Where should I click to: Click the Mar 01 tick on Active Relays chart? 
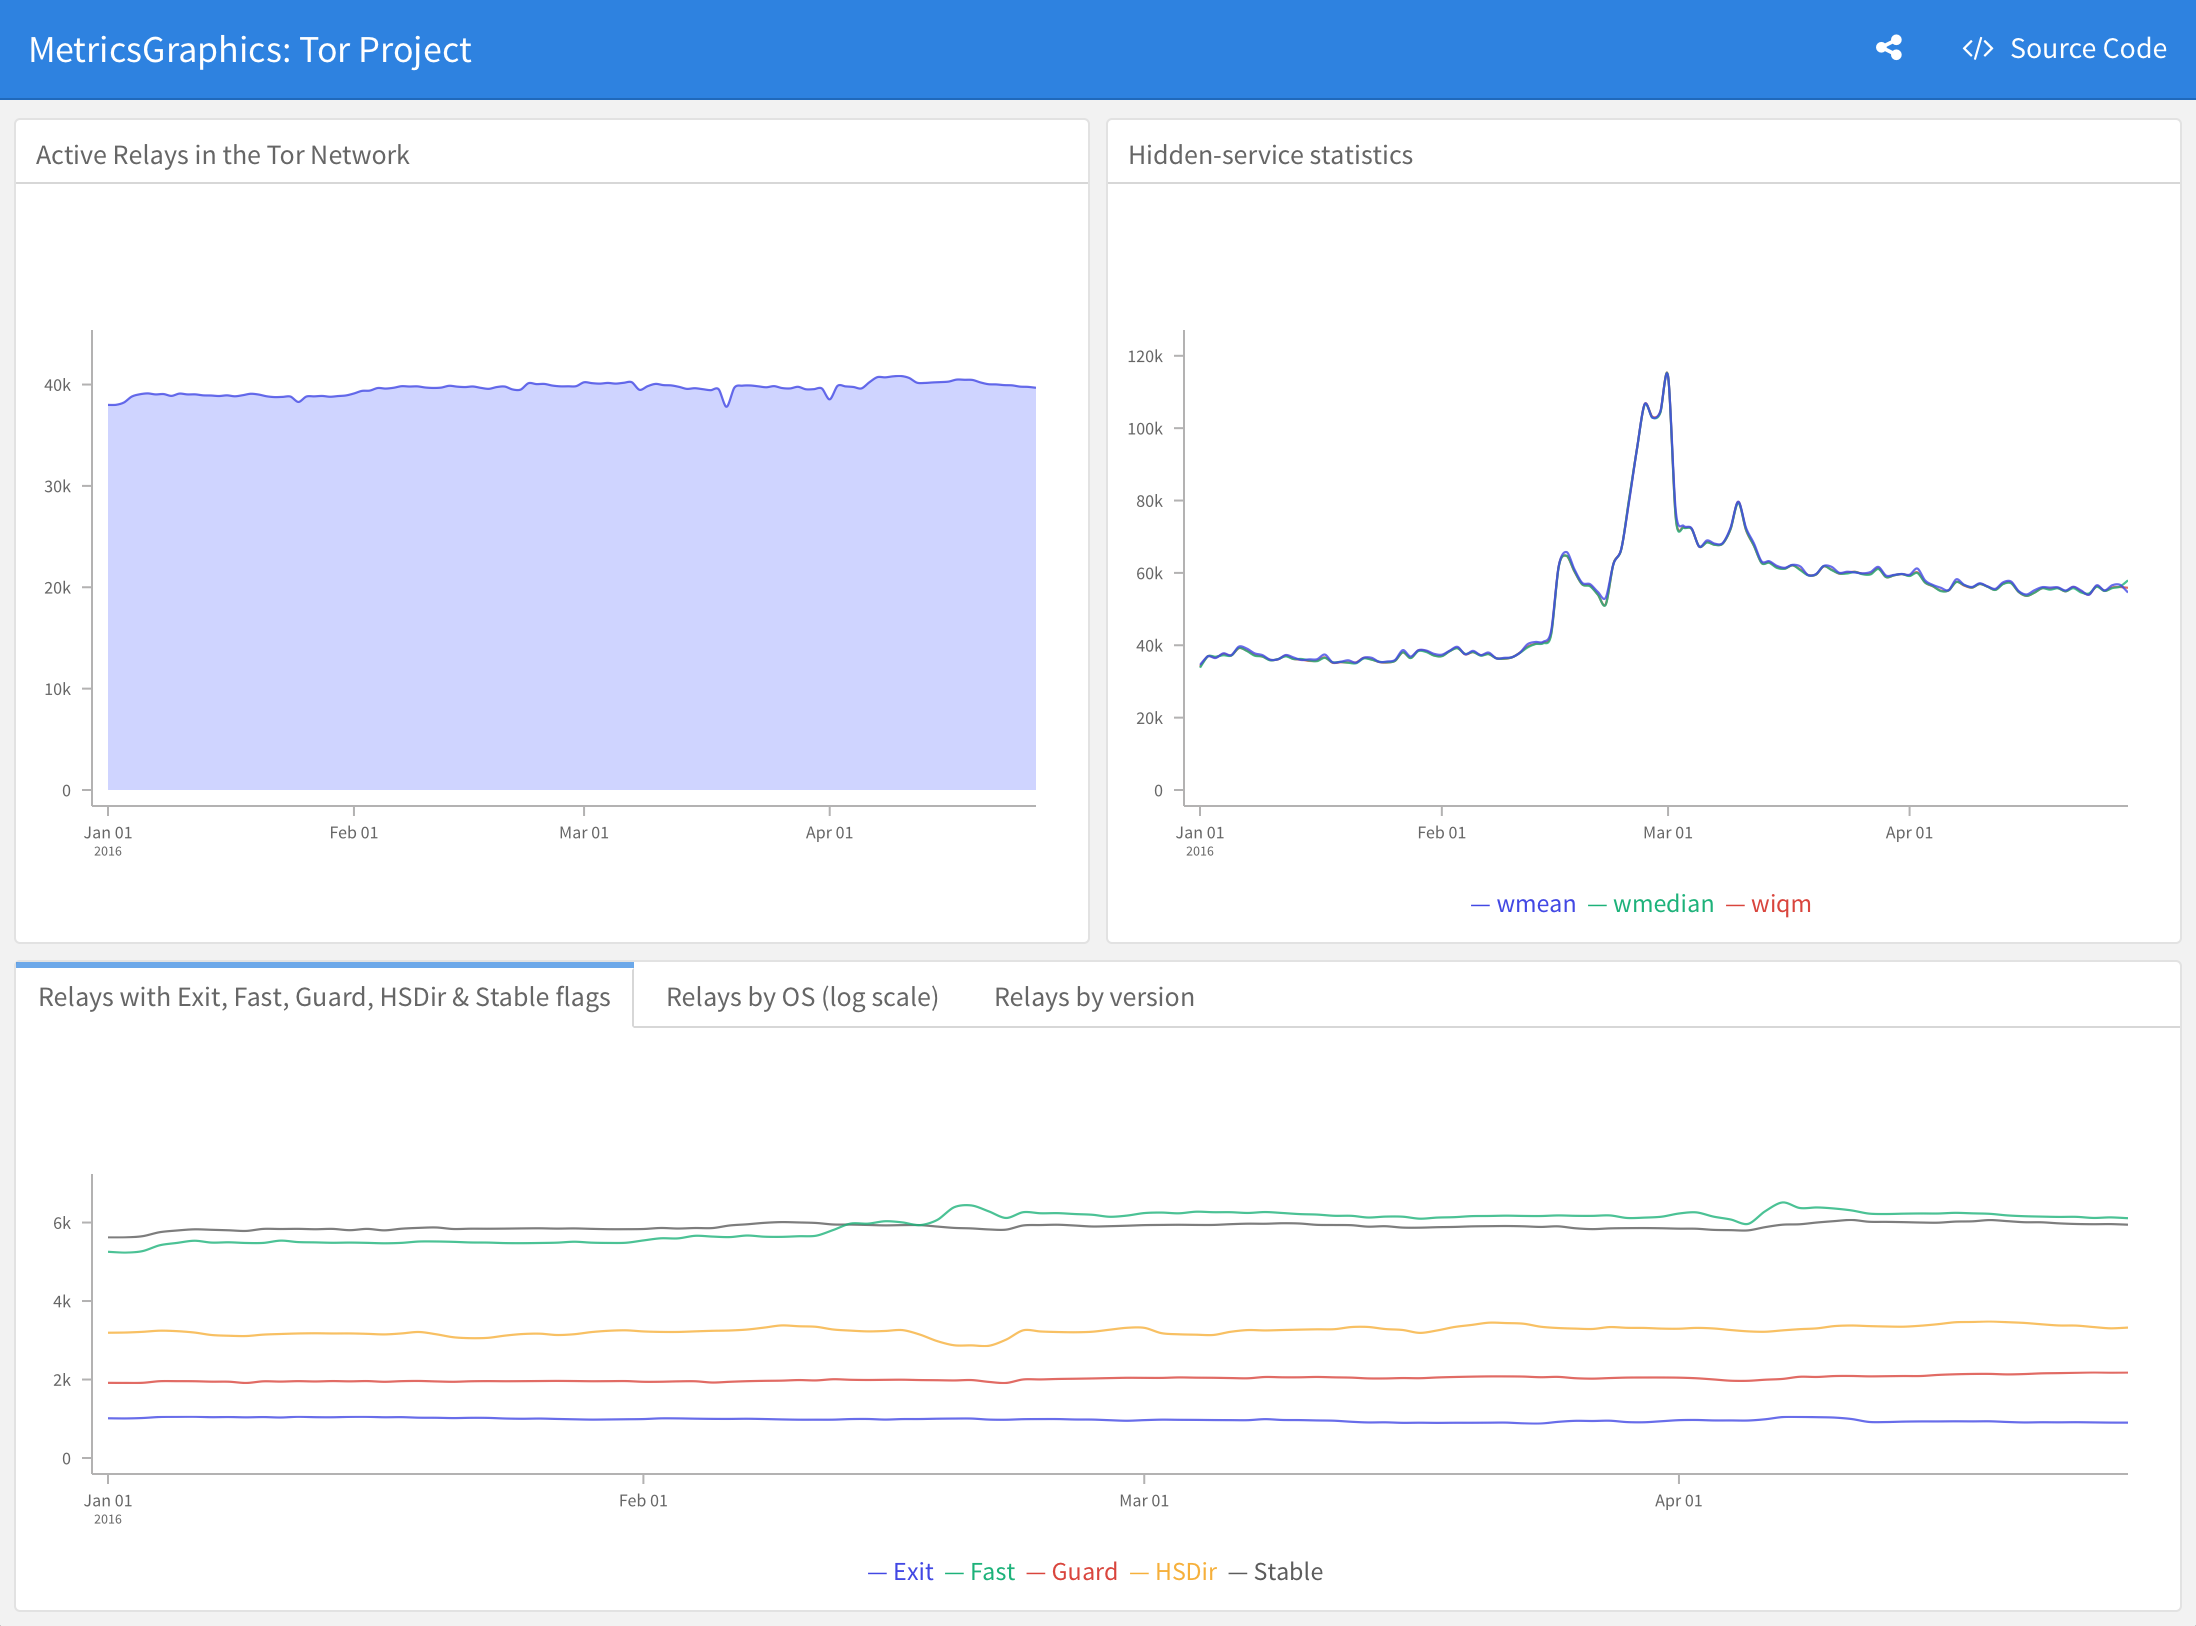tap(584, 832)
